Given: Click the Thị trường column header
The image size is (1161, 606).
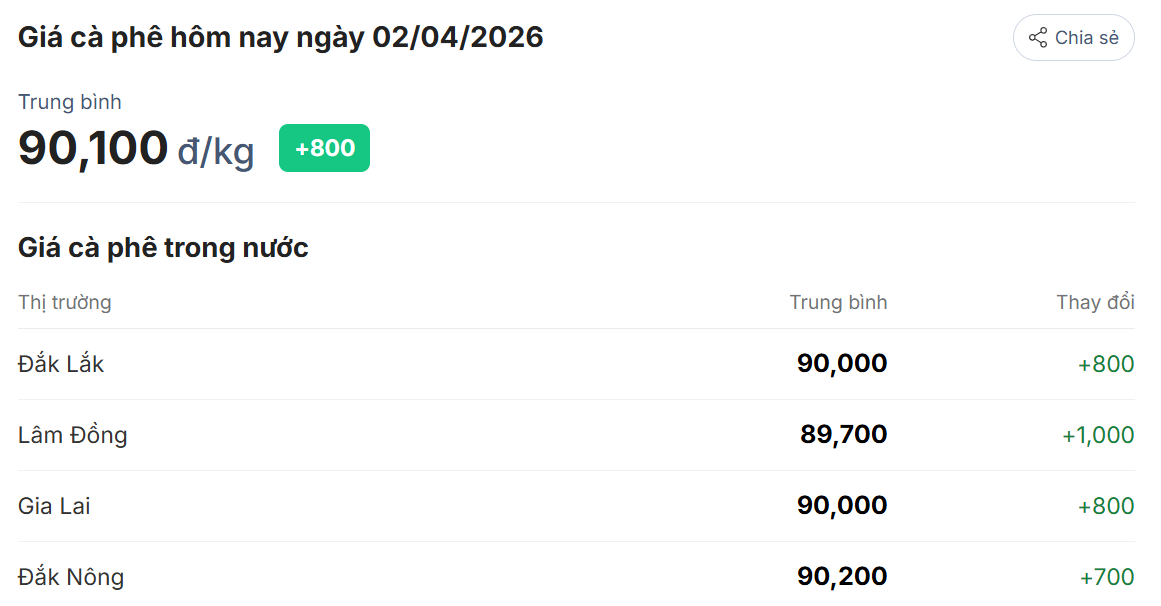Looking at the screenshot, I should (x=64, y=302).
